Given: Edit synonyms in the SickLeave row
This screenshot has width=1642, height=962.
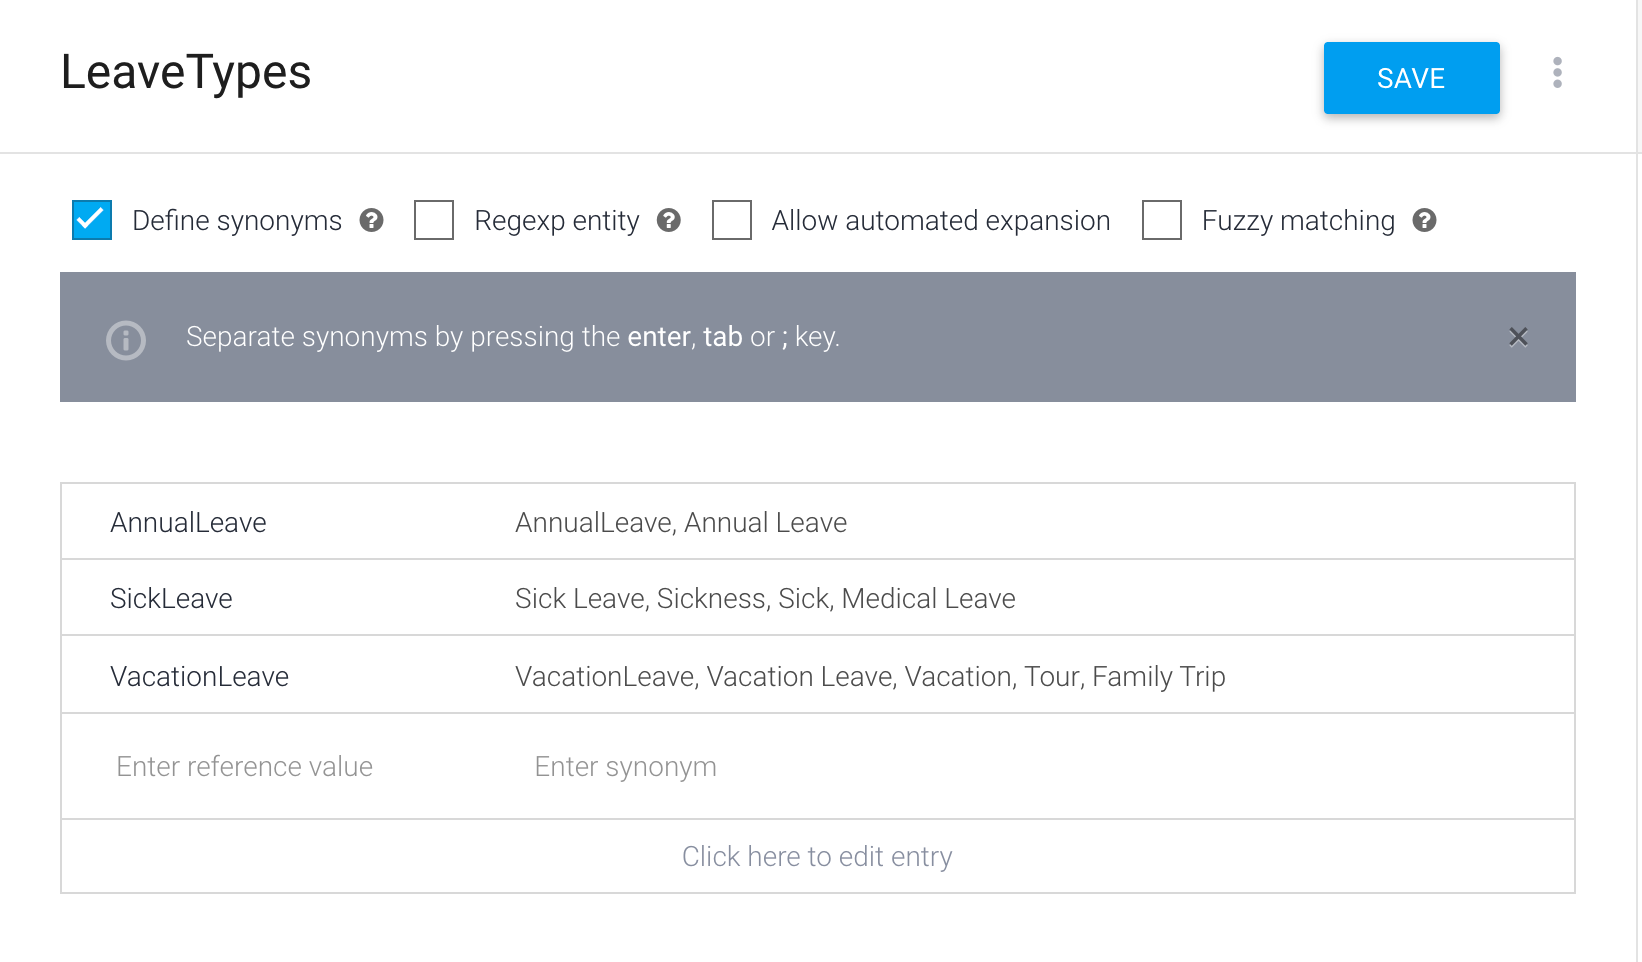Looking at the screenshot, I should [x=765, y=598].
